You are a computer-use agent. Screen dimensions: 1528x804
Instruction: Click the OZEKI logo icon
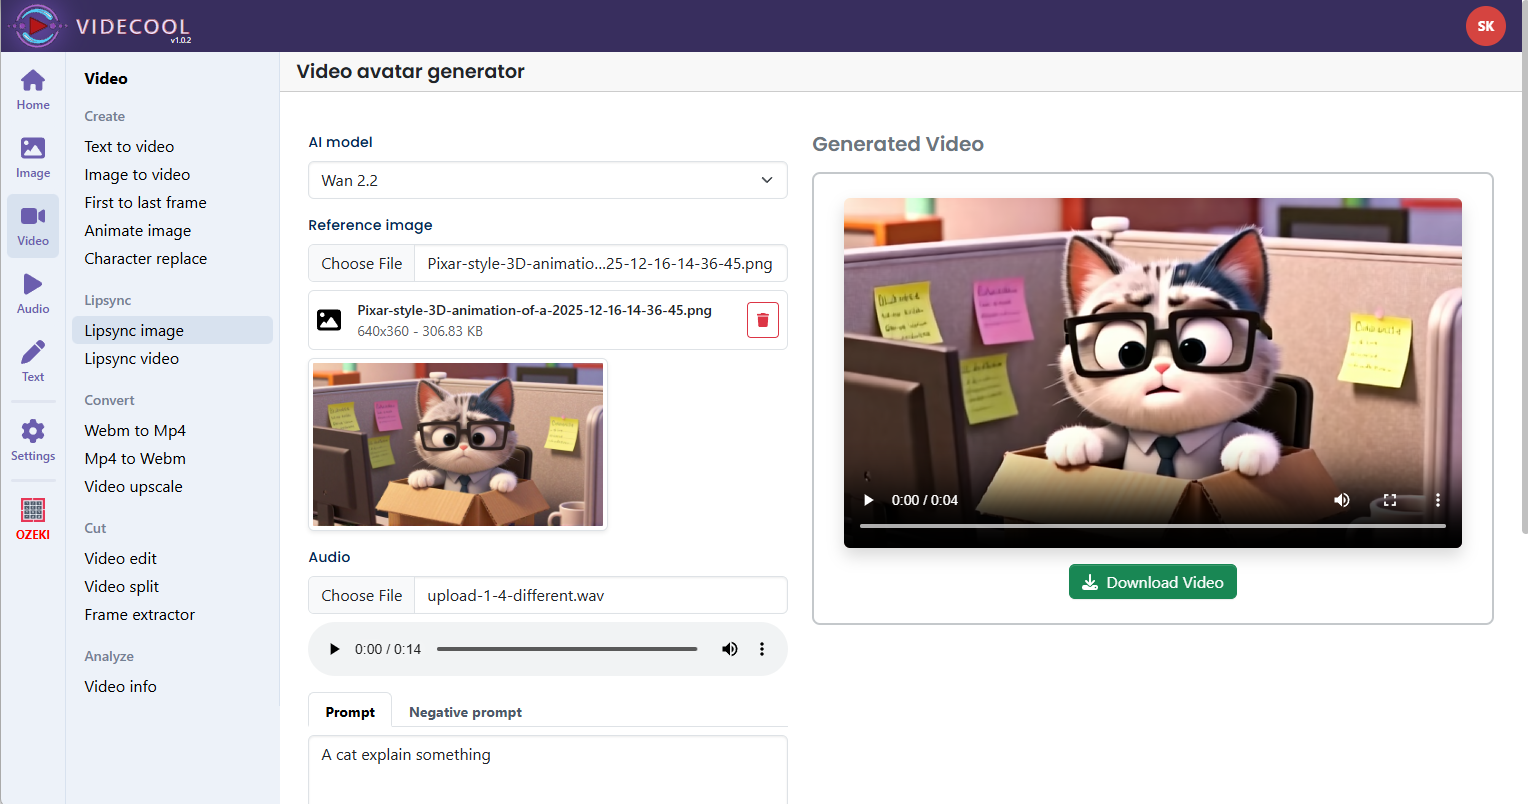[x=33, y=518]
